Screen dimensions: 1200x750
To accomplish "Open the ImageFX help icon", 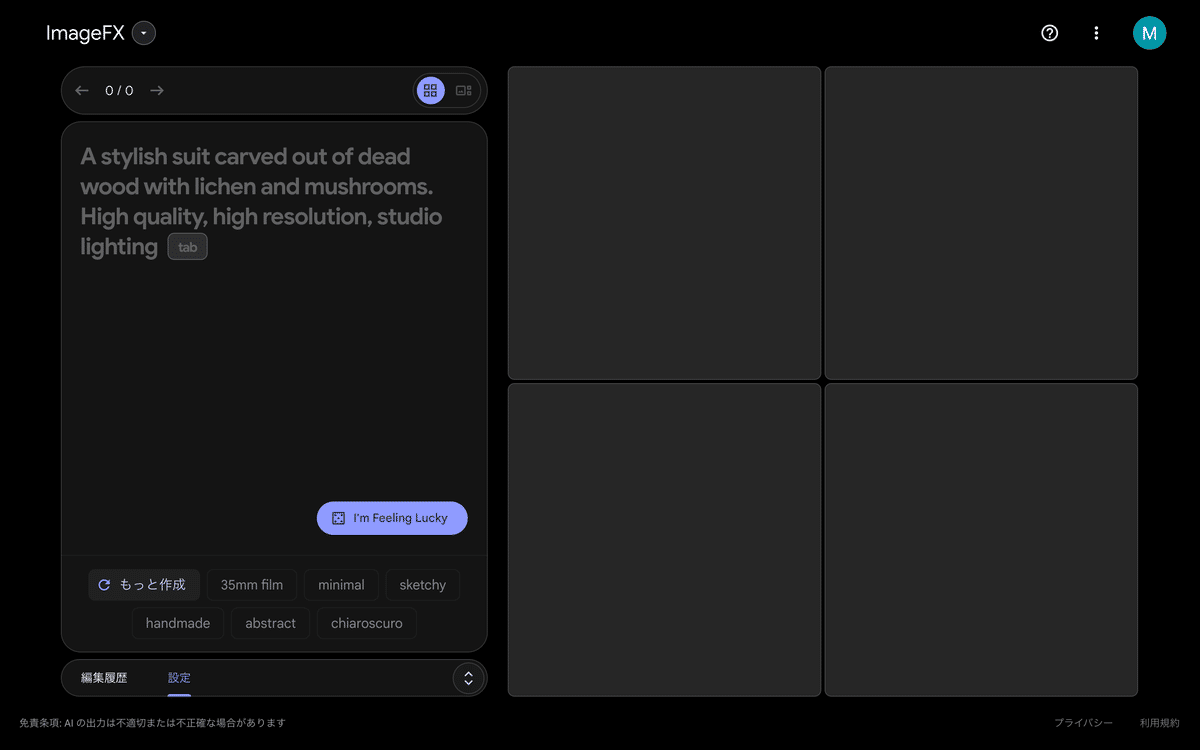I will click(1049, 33).
